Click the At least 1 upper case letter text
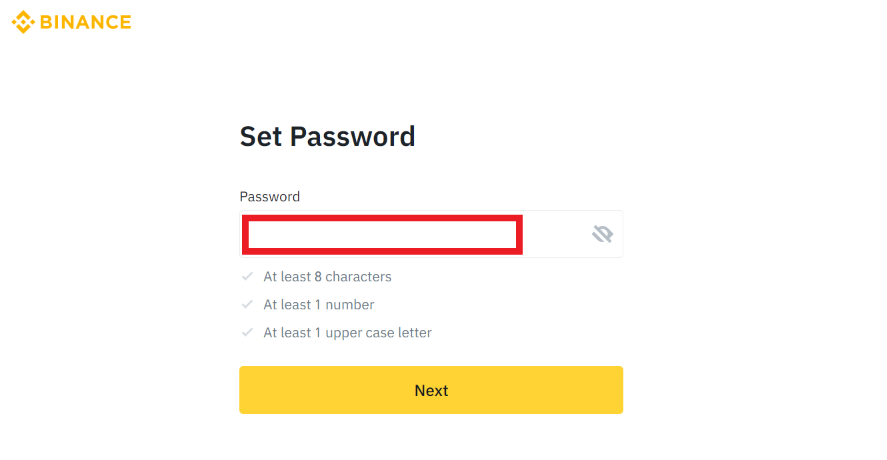 pyautogui.click(x=348, y=333)
